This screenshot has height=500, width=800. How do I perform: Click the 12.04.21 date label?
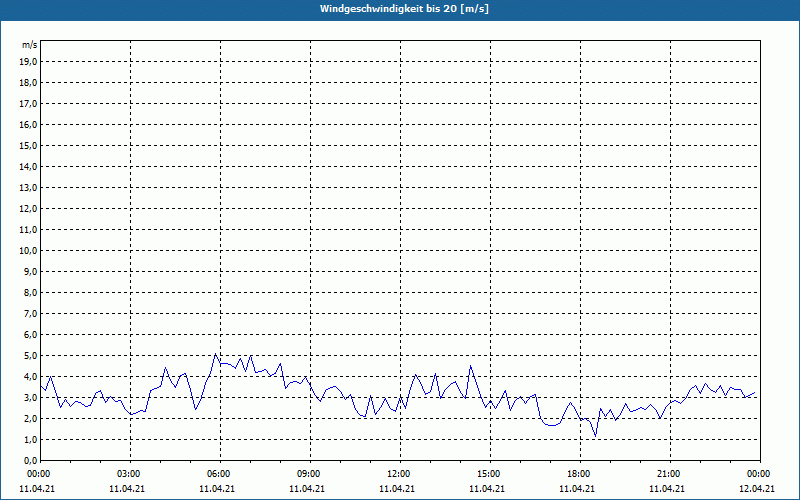click(757, 488)
